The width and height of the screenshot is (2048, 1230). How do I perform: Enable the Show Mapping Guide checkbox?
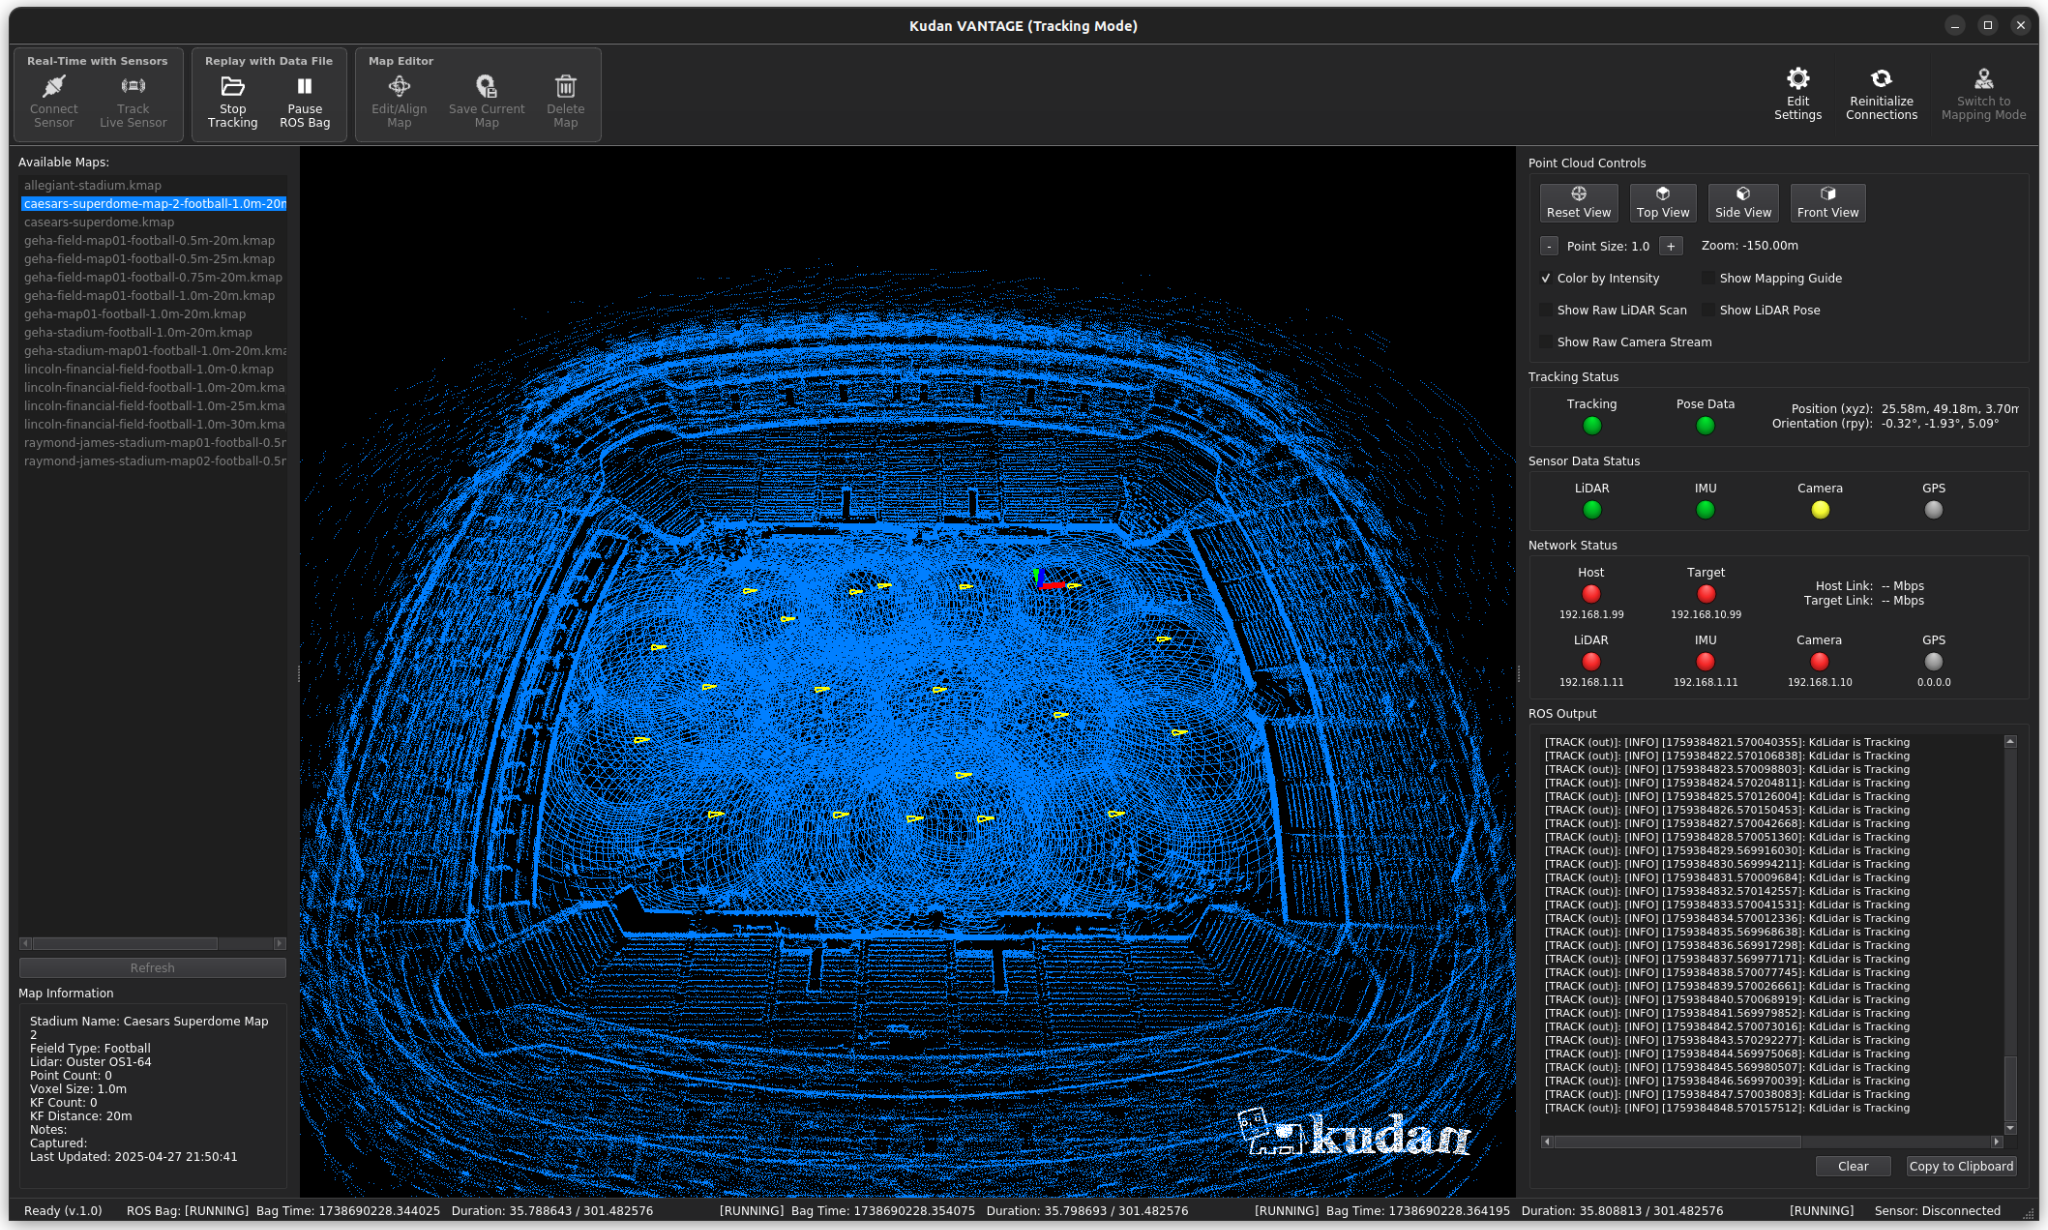pos(1708,278)
